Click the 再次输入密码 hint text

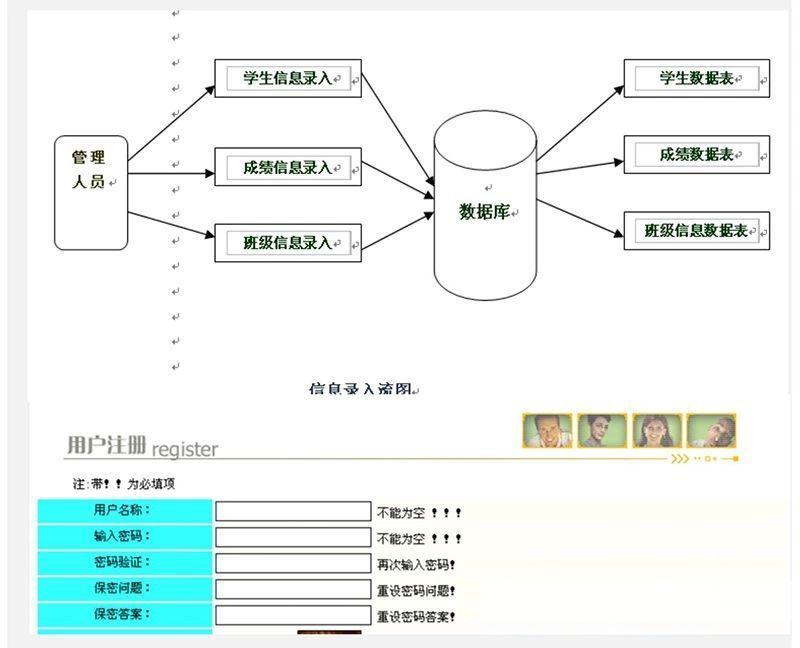click(x=416, y=565)
